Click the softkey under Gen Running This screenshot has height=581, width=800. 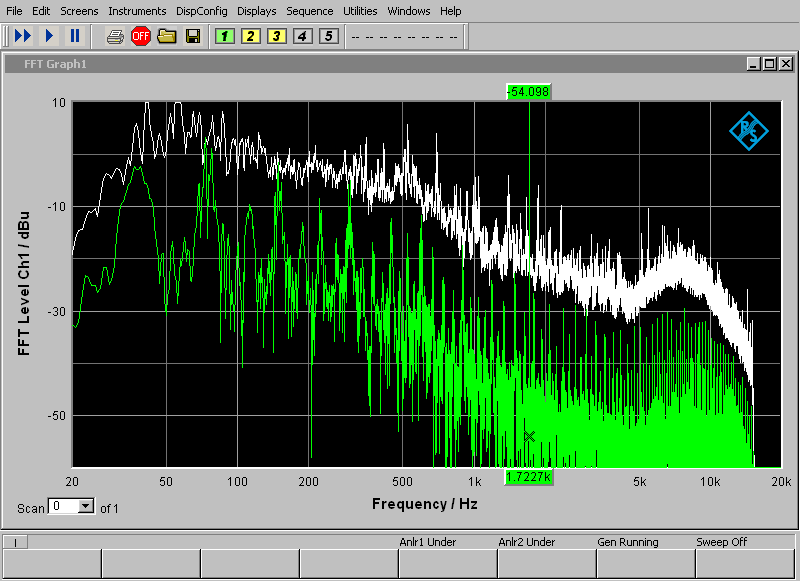point(646,563)
